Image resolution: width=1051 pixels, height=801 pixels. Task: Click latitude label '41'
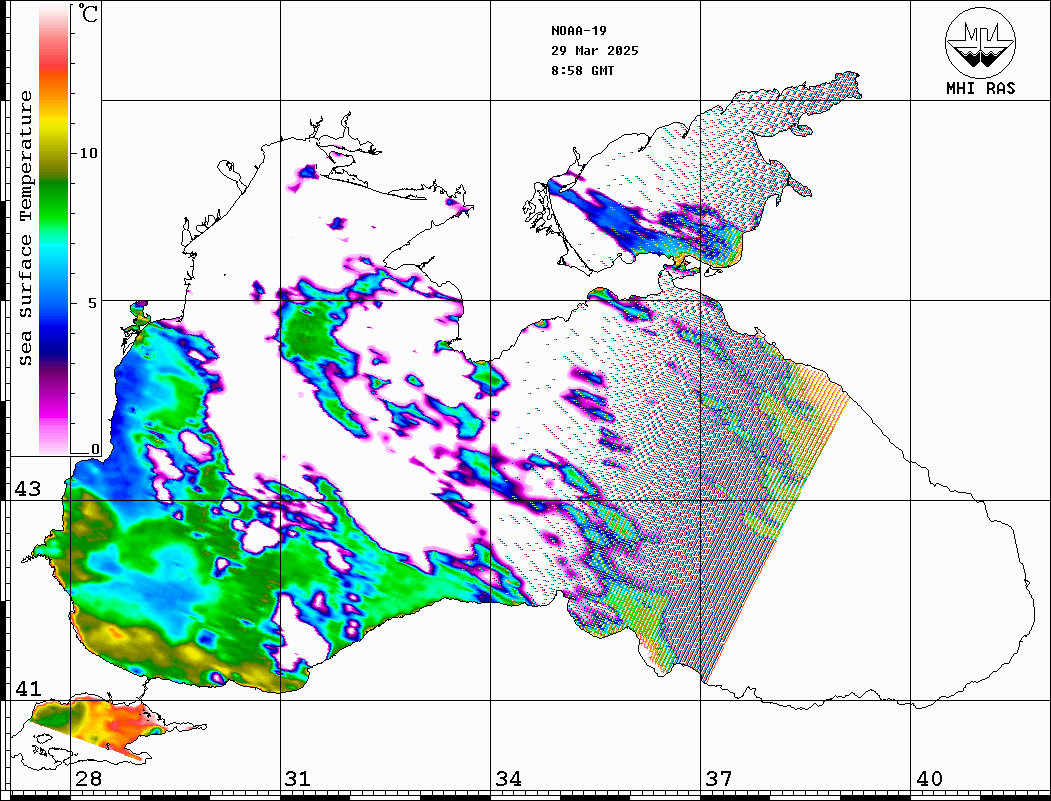point(27,688)
